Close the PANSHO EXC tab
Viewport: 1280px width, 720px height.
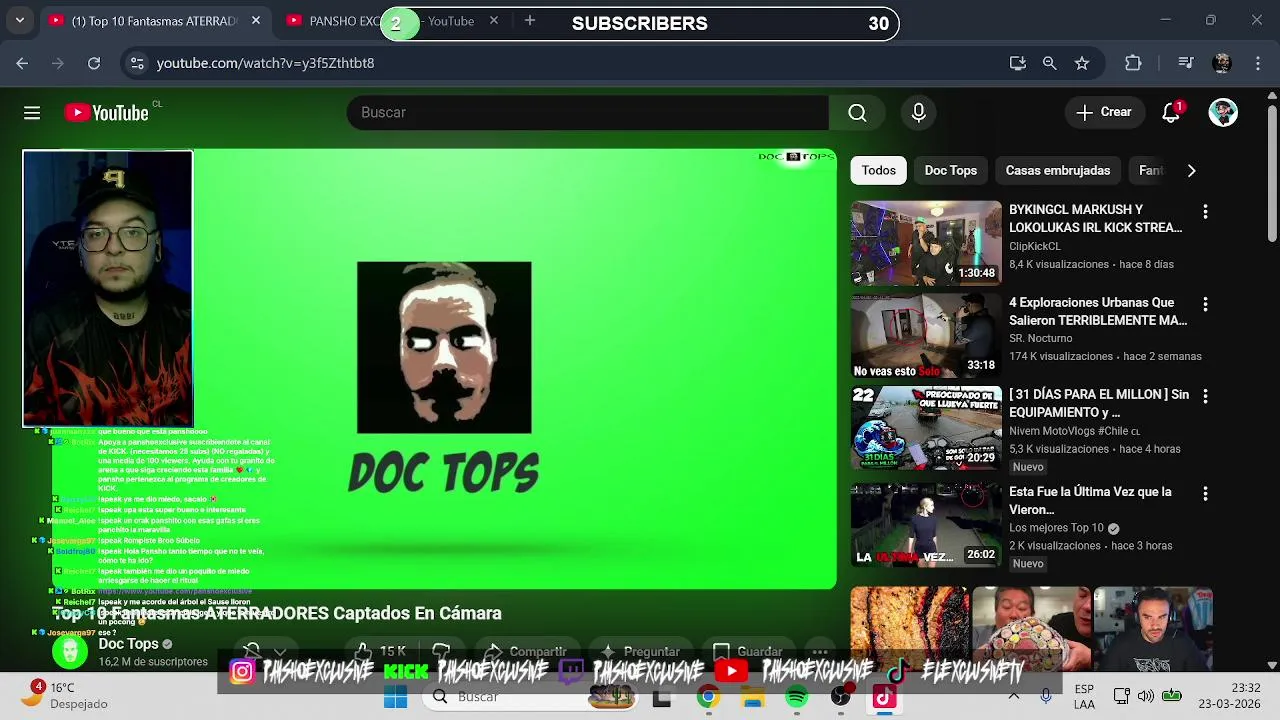coord(493,21)
